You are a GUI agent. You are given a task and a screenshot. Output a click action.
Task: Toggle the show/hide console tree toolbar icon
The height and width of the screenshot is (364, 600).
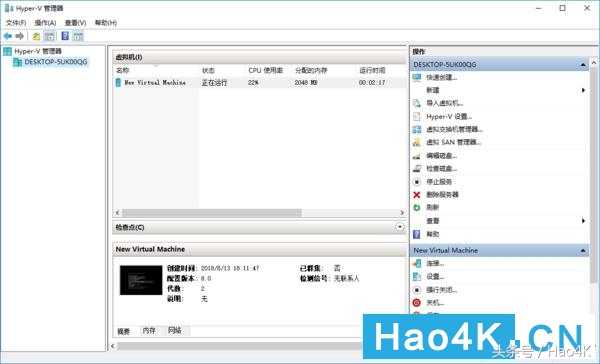coord(49,36)
